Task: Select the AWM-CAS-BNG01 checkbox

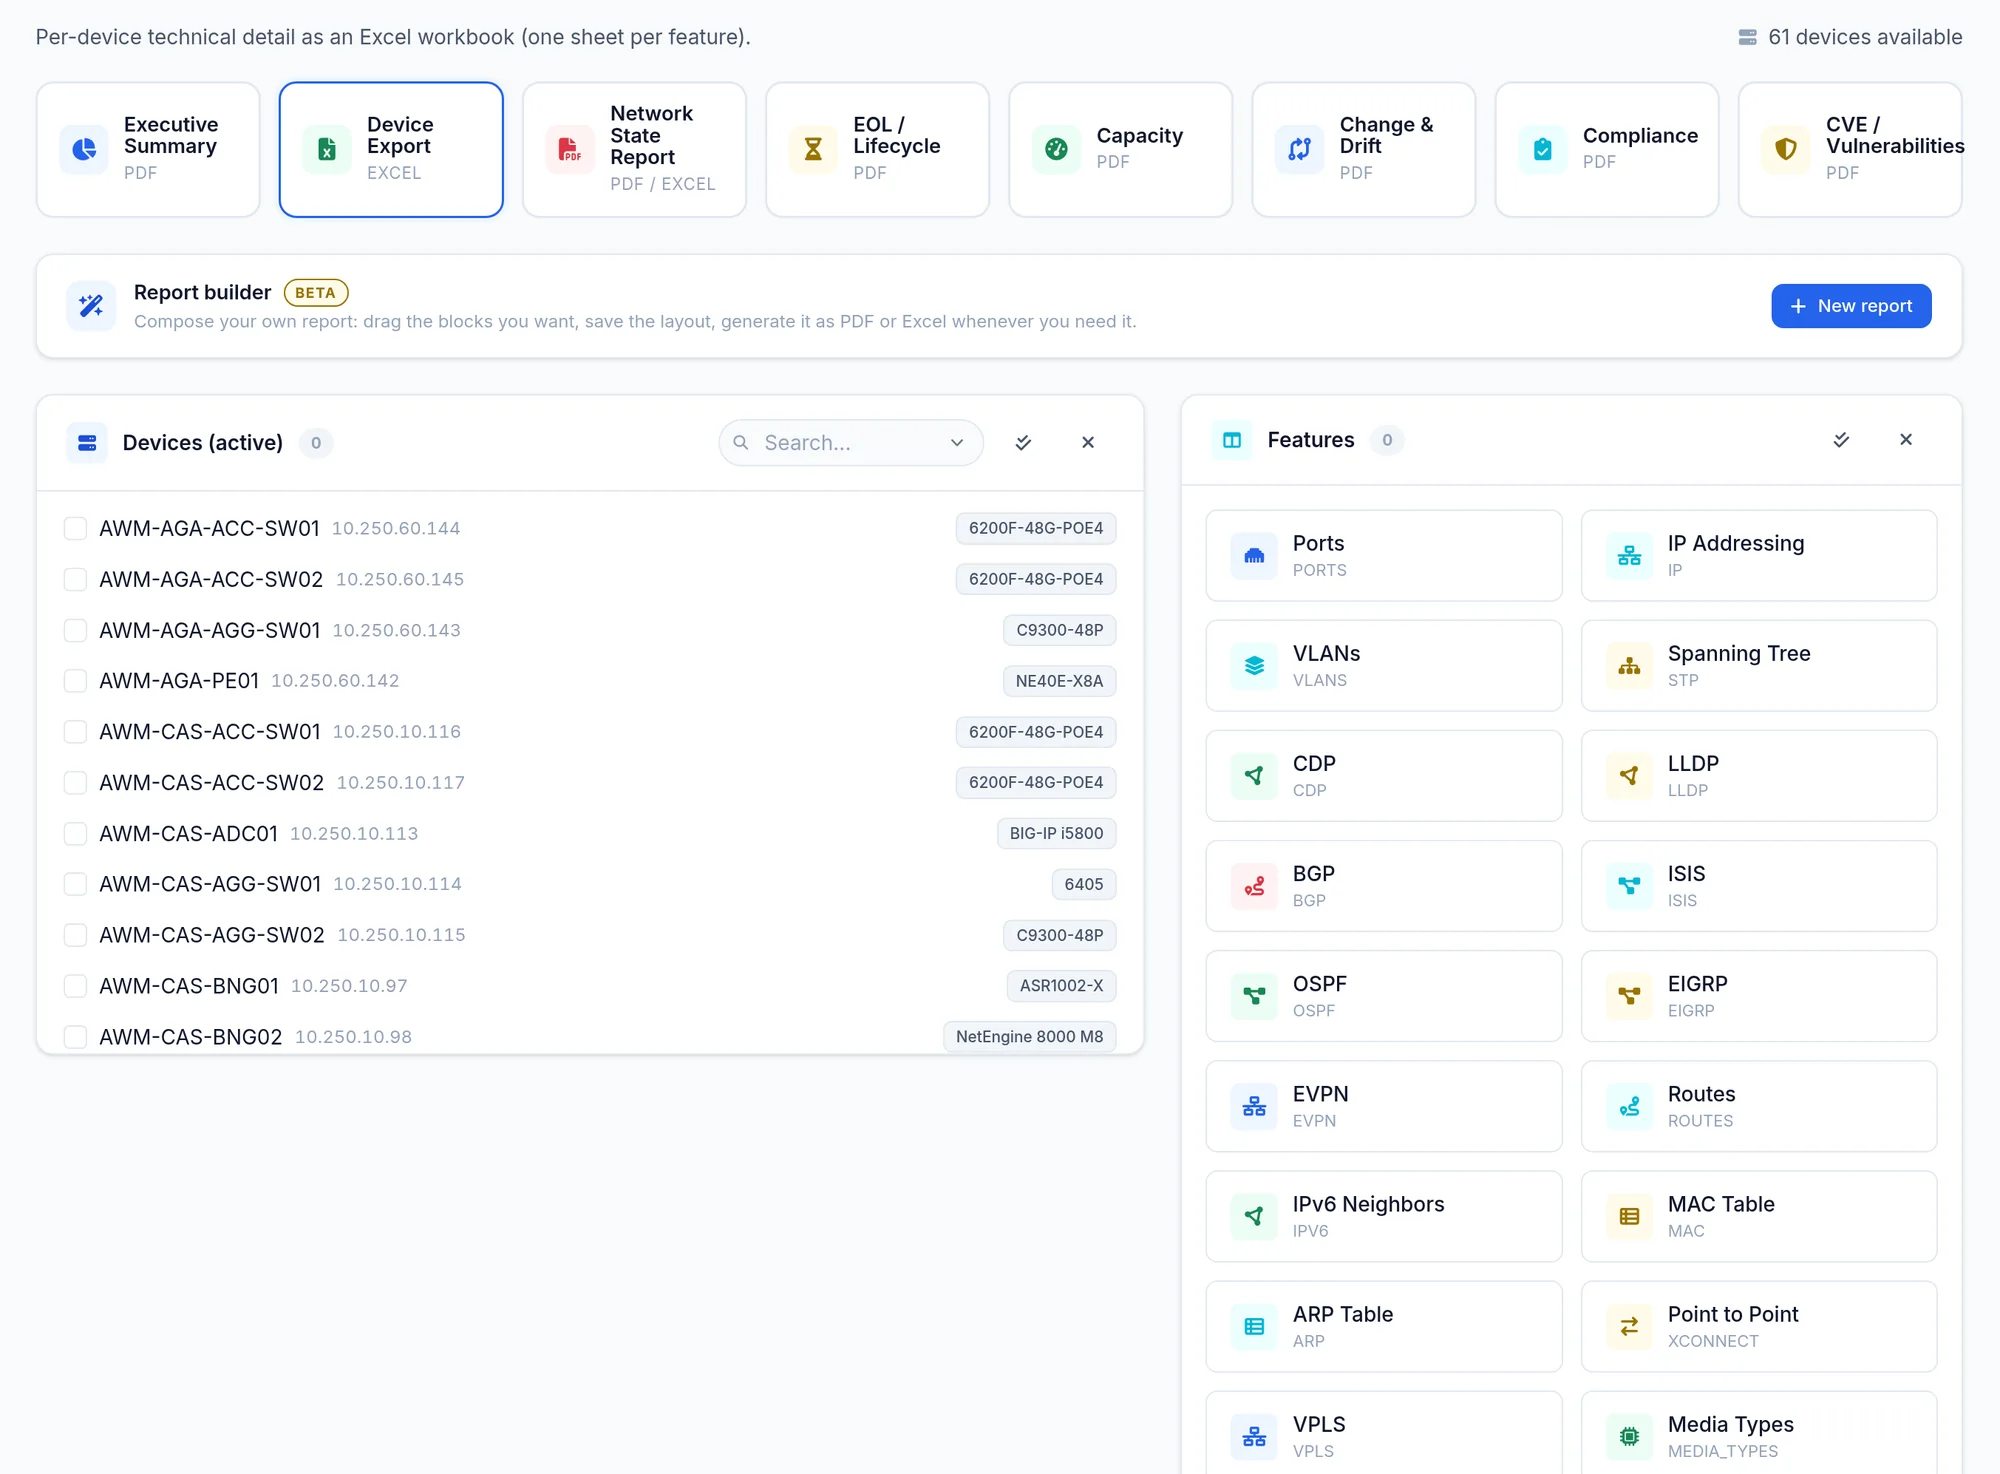Action: pos(75,986)
